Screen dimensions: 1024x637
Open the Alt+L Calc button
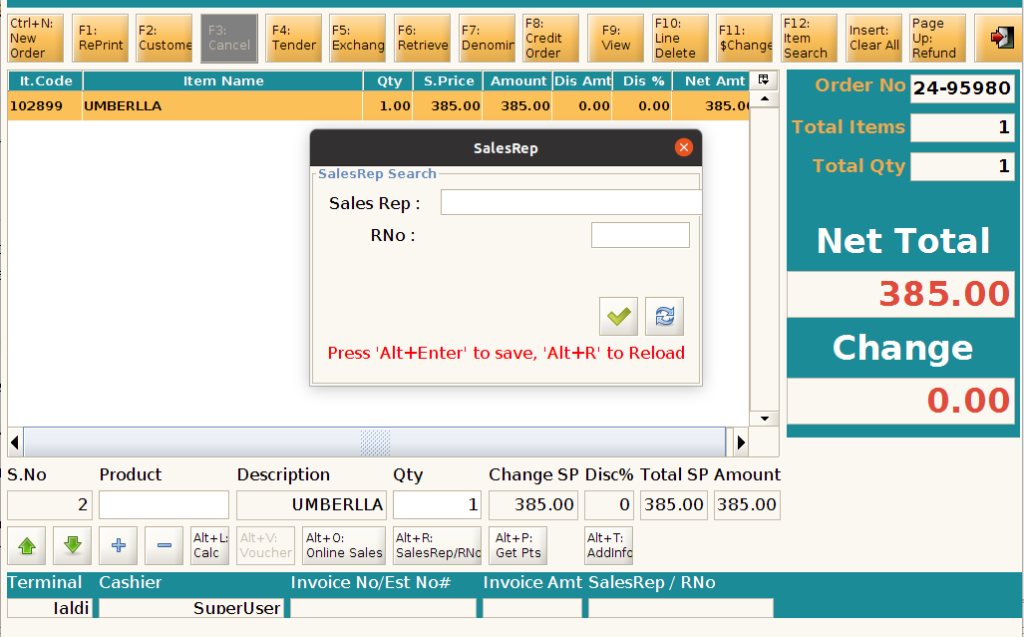[x=210, y=546]
